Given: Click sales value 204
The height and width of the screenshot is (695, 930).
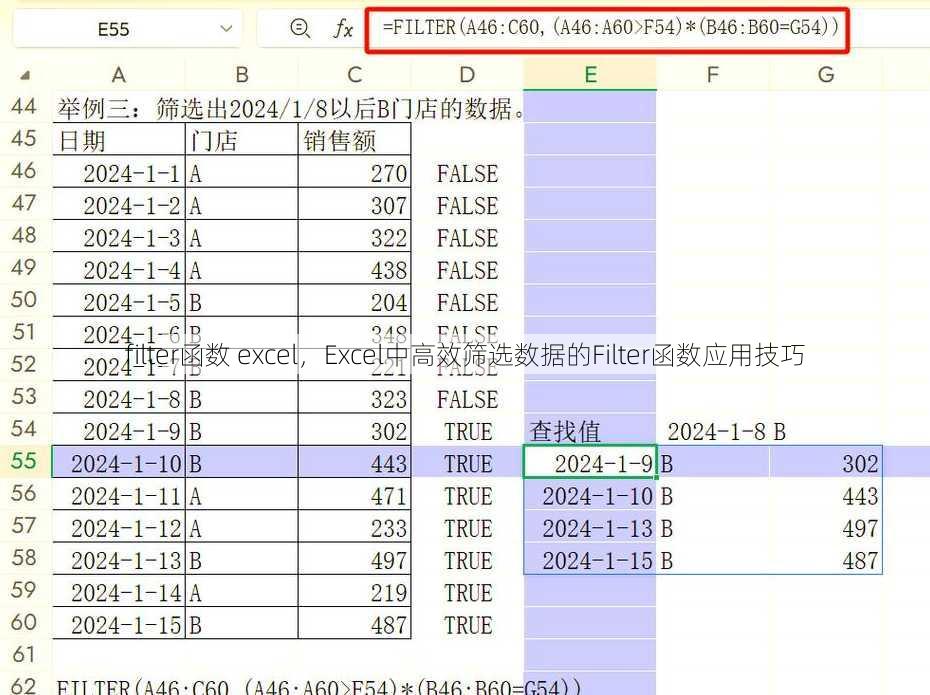Looking at the screenshot, I should coord(354,301).
